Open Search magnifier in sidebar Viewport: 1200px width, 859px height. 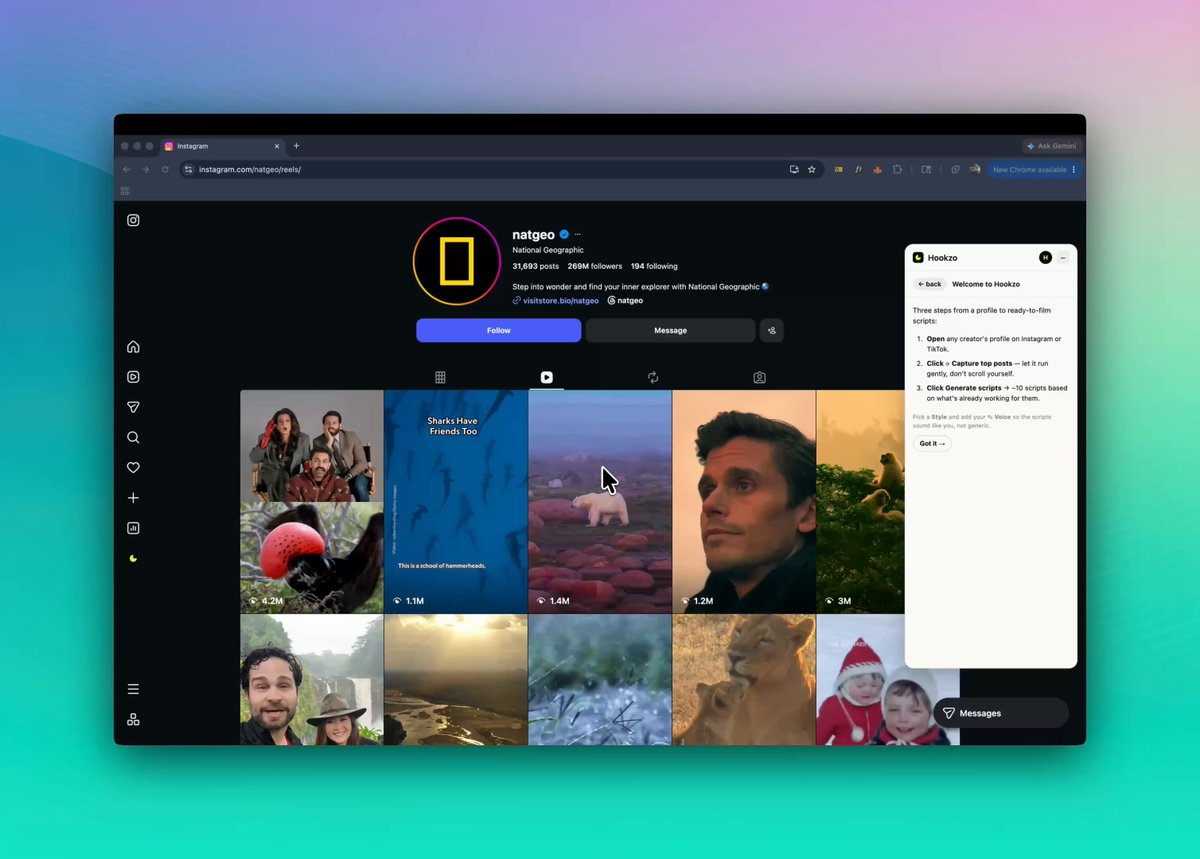click(x=133, y=437)
